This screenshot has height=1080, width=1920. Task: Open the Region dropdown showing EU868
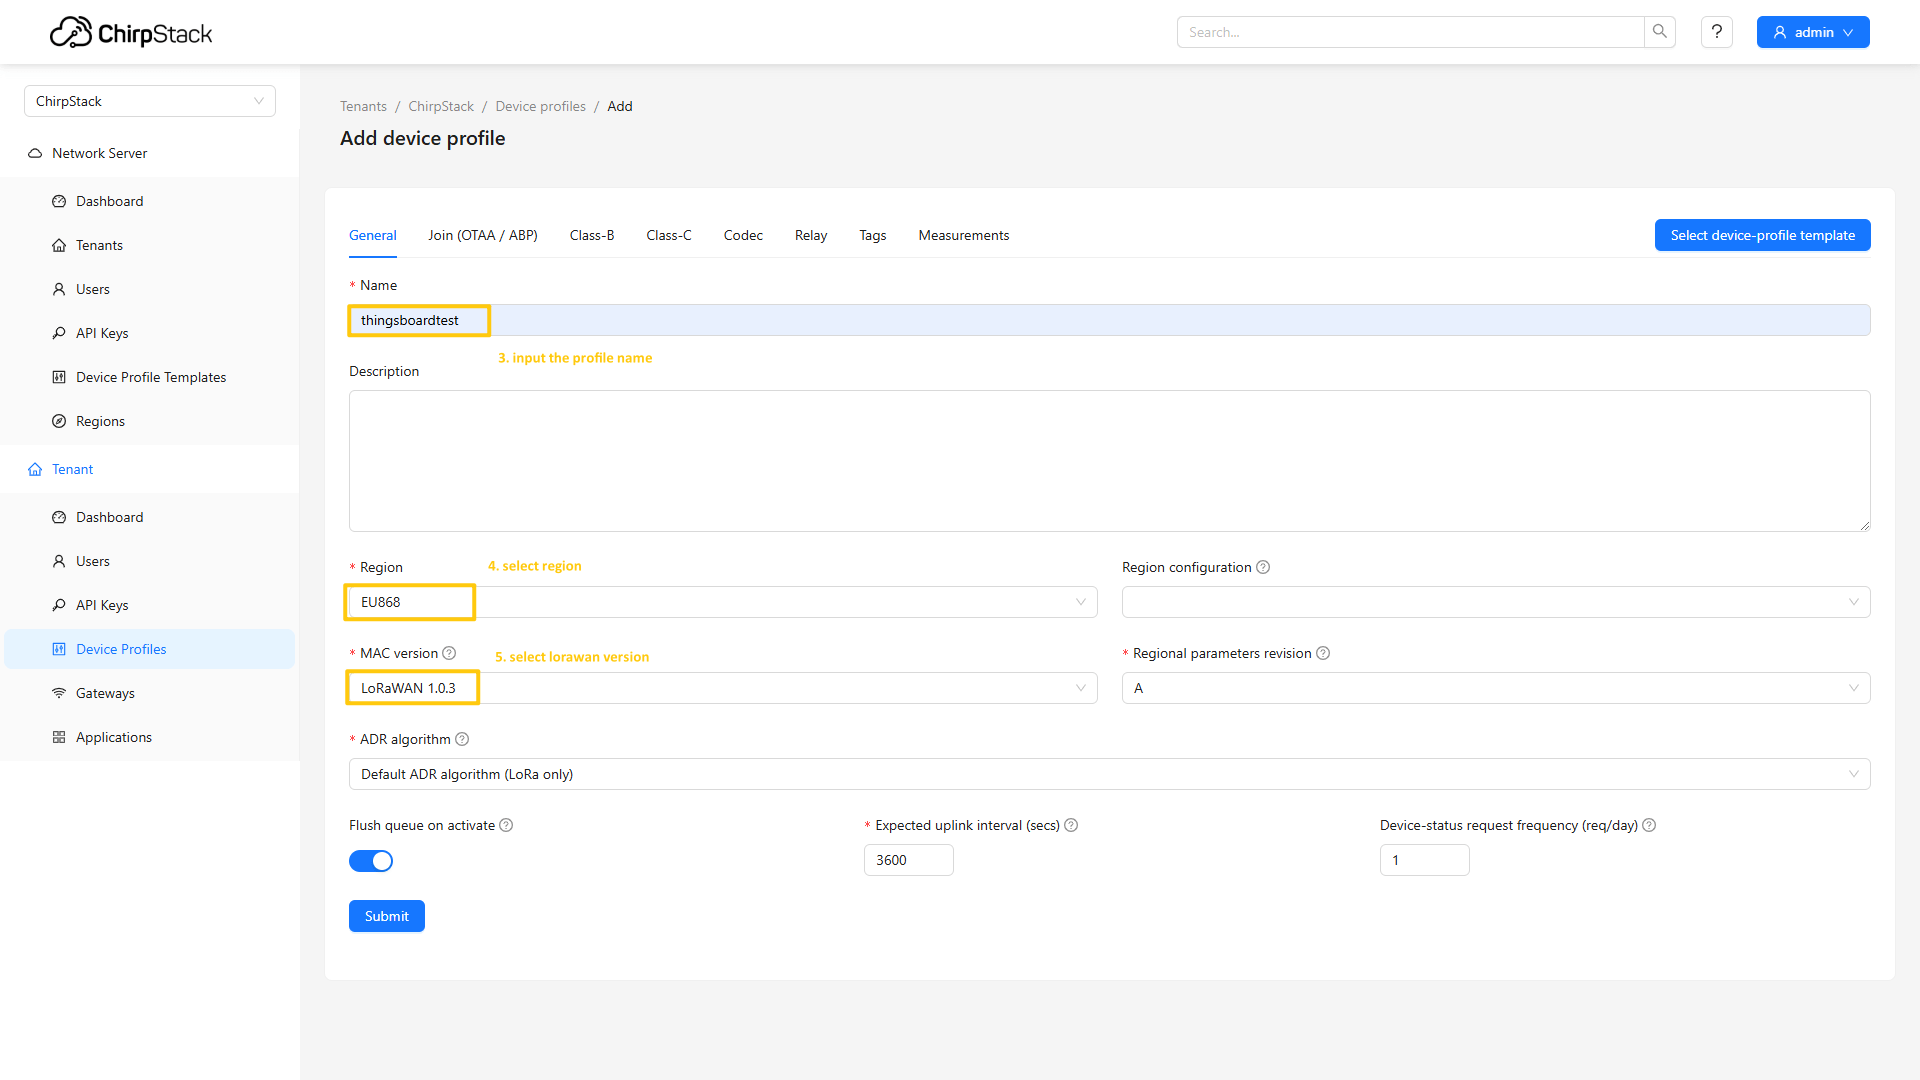(x=722, y=602)
